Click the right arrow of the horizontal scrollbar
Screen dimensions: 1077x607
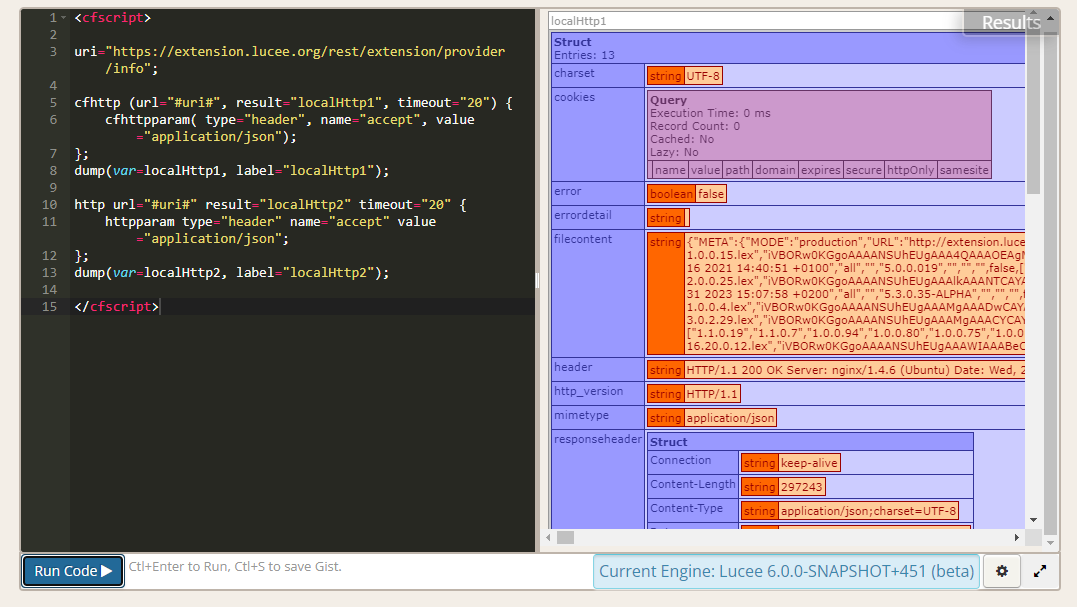[x=1018, y=537]
